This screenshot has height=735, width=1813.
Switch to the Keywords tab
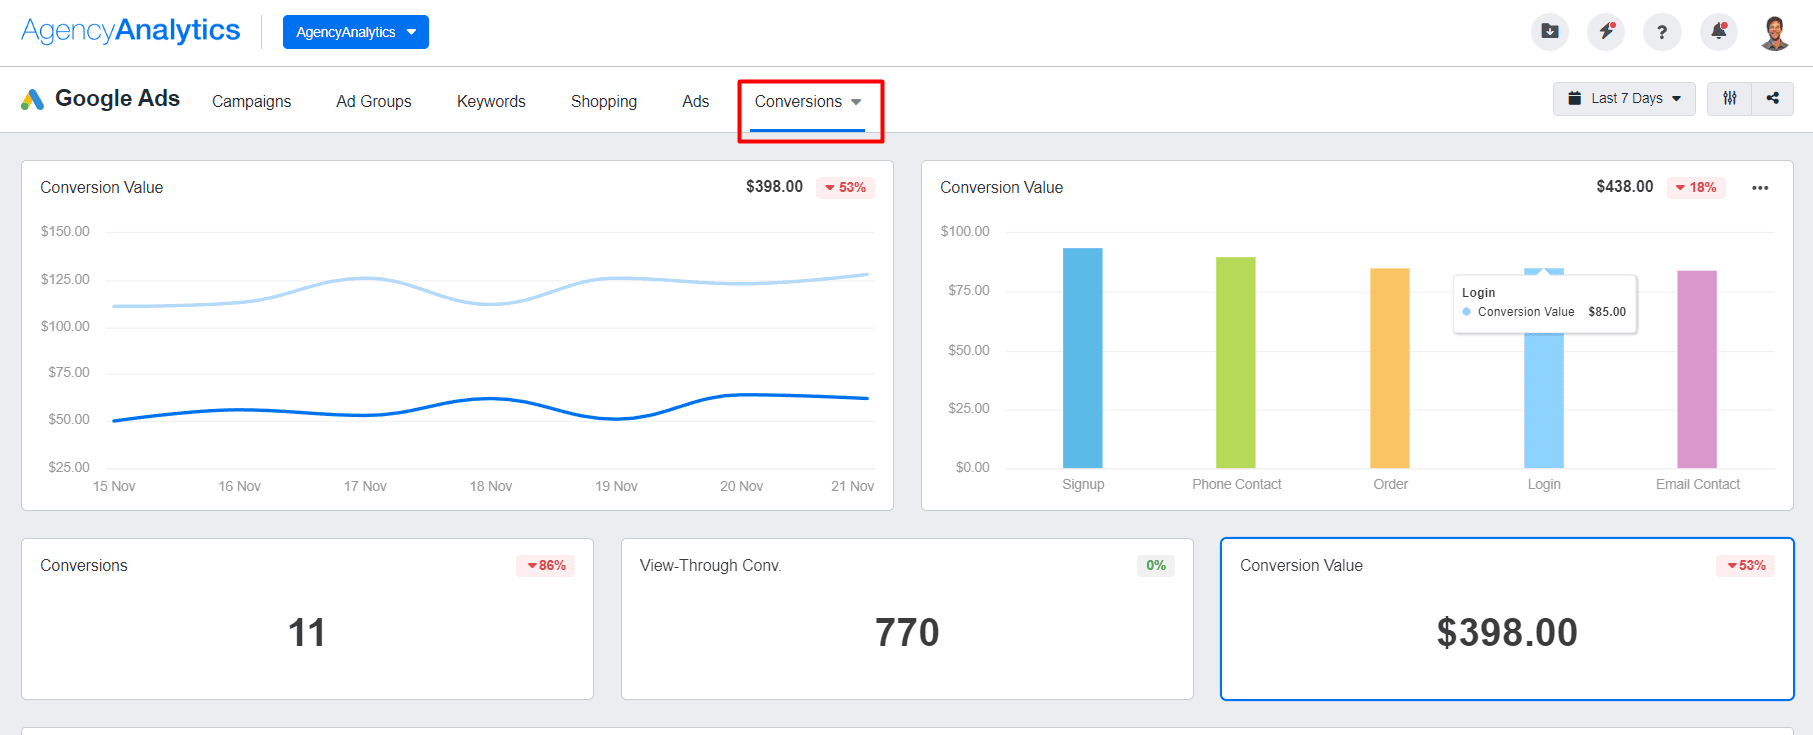(x=491, y=102)
